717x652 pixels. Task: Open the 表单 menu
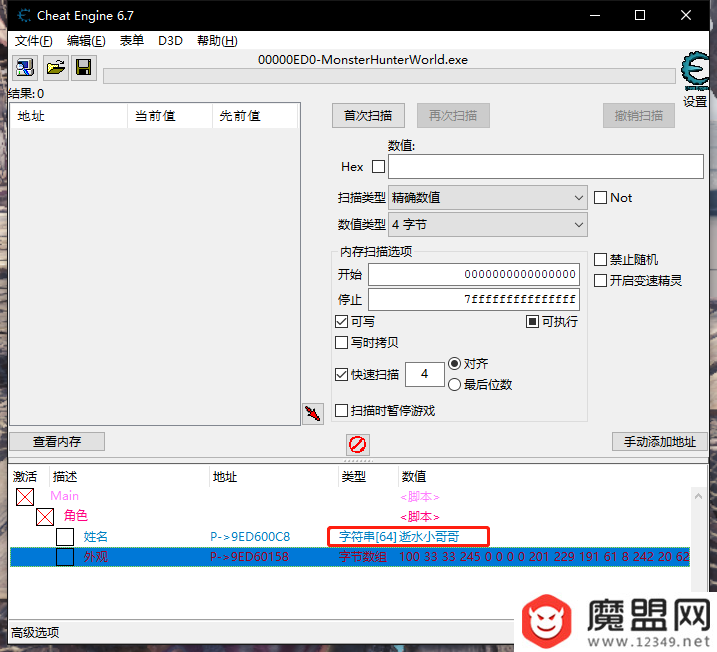pyautogui.click(x=132, y=41)
